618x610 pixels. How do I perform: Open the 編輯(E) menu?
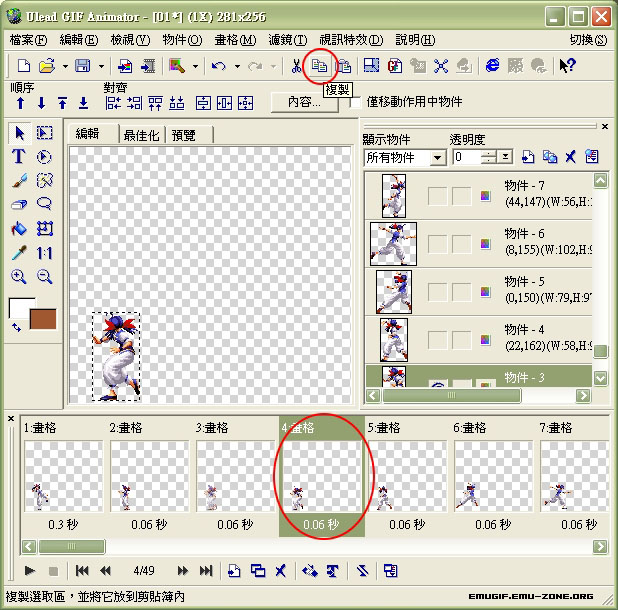(x=79, y=40)
